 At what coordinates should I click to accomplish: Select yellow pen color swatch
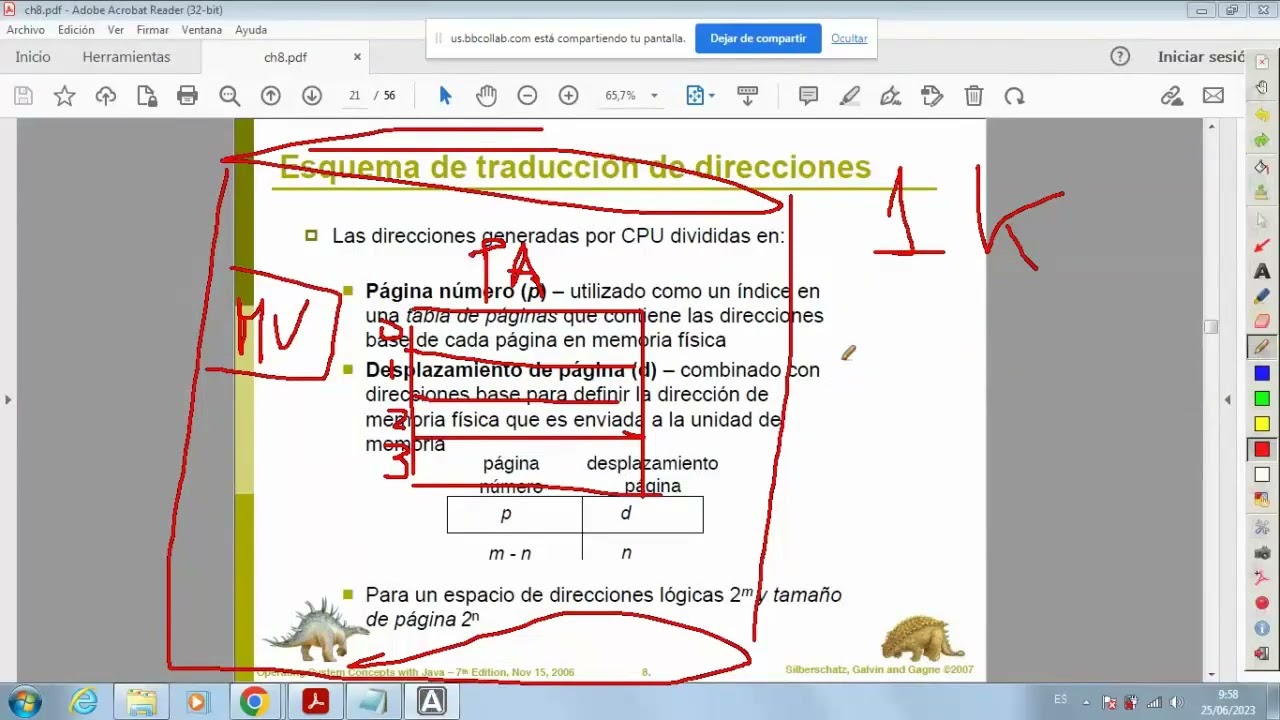[1262, 424]
